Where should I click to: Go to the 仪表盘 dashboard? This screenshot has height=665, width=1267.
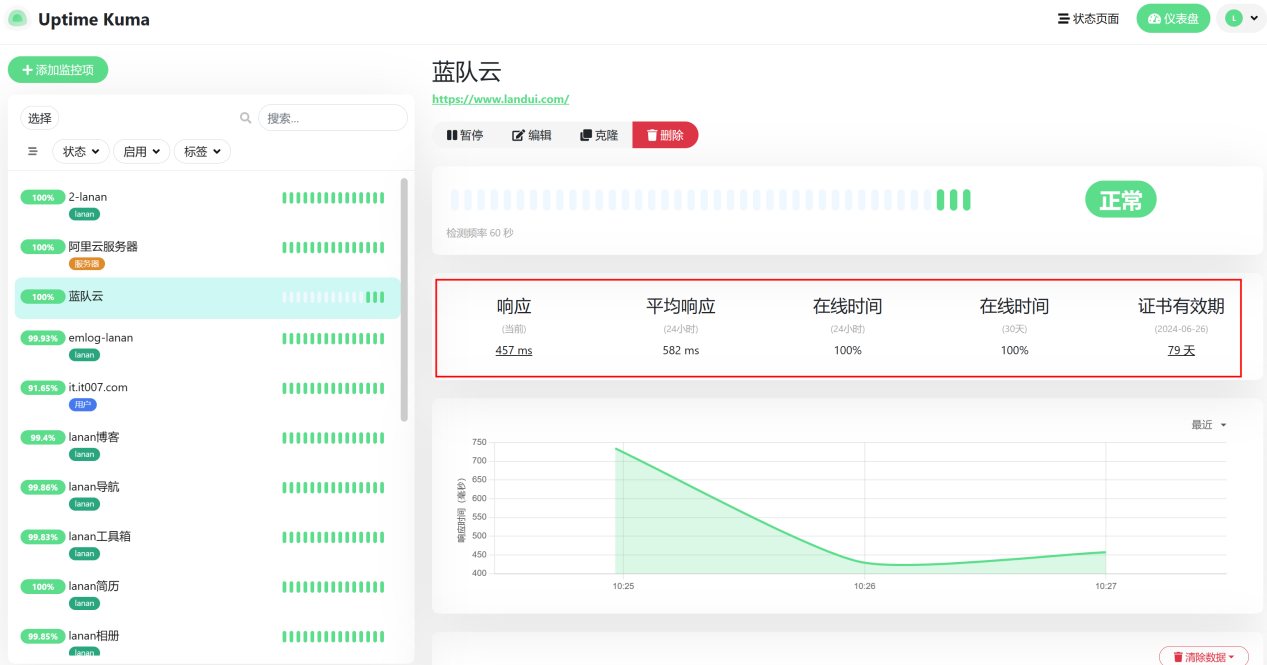(x=1173, y=19)
